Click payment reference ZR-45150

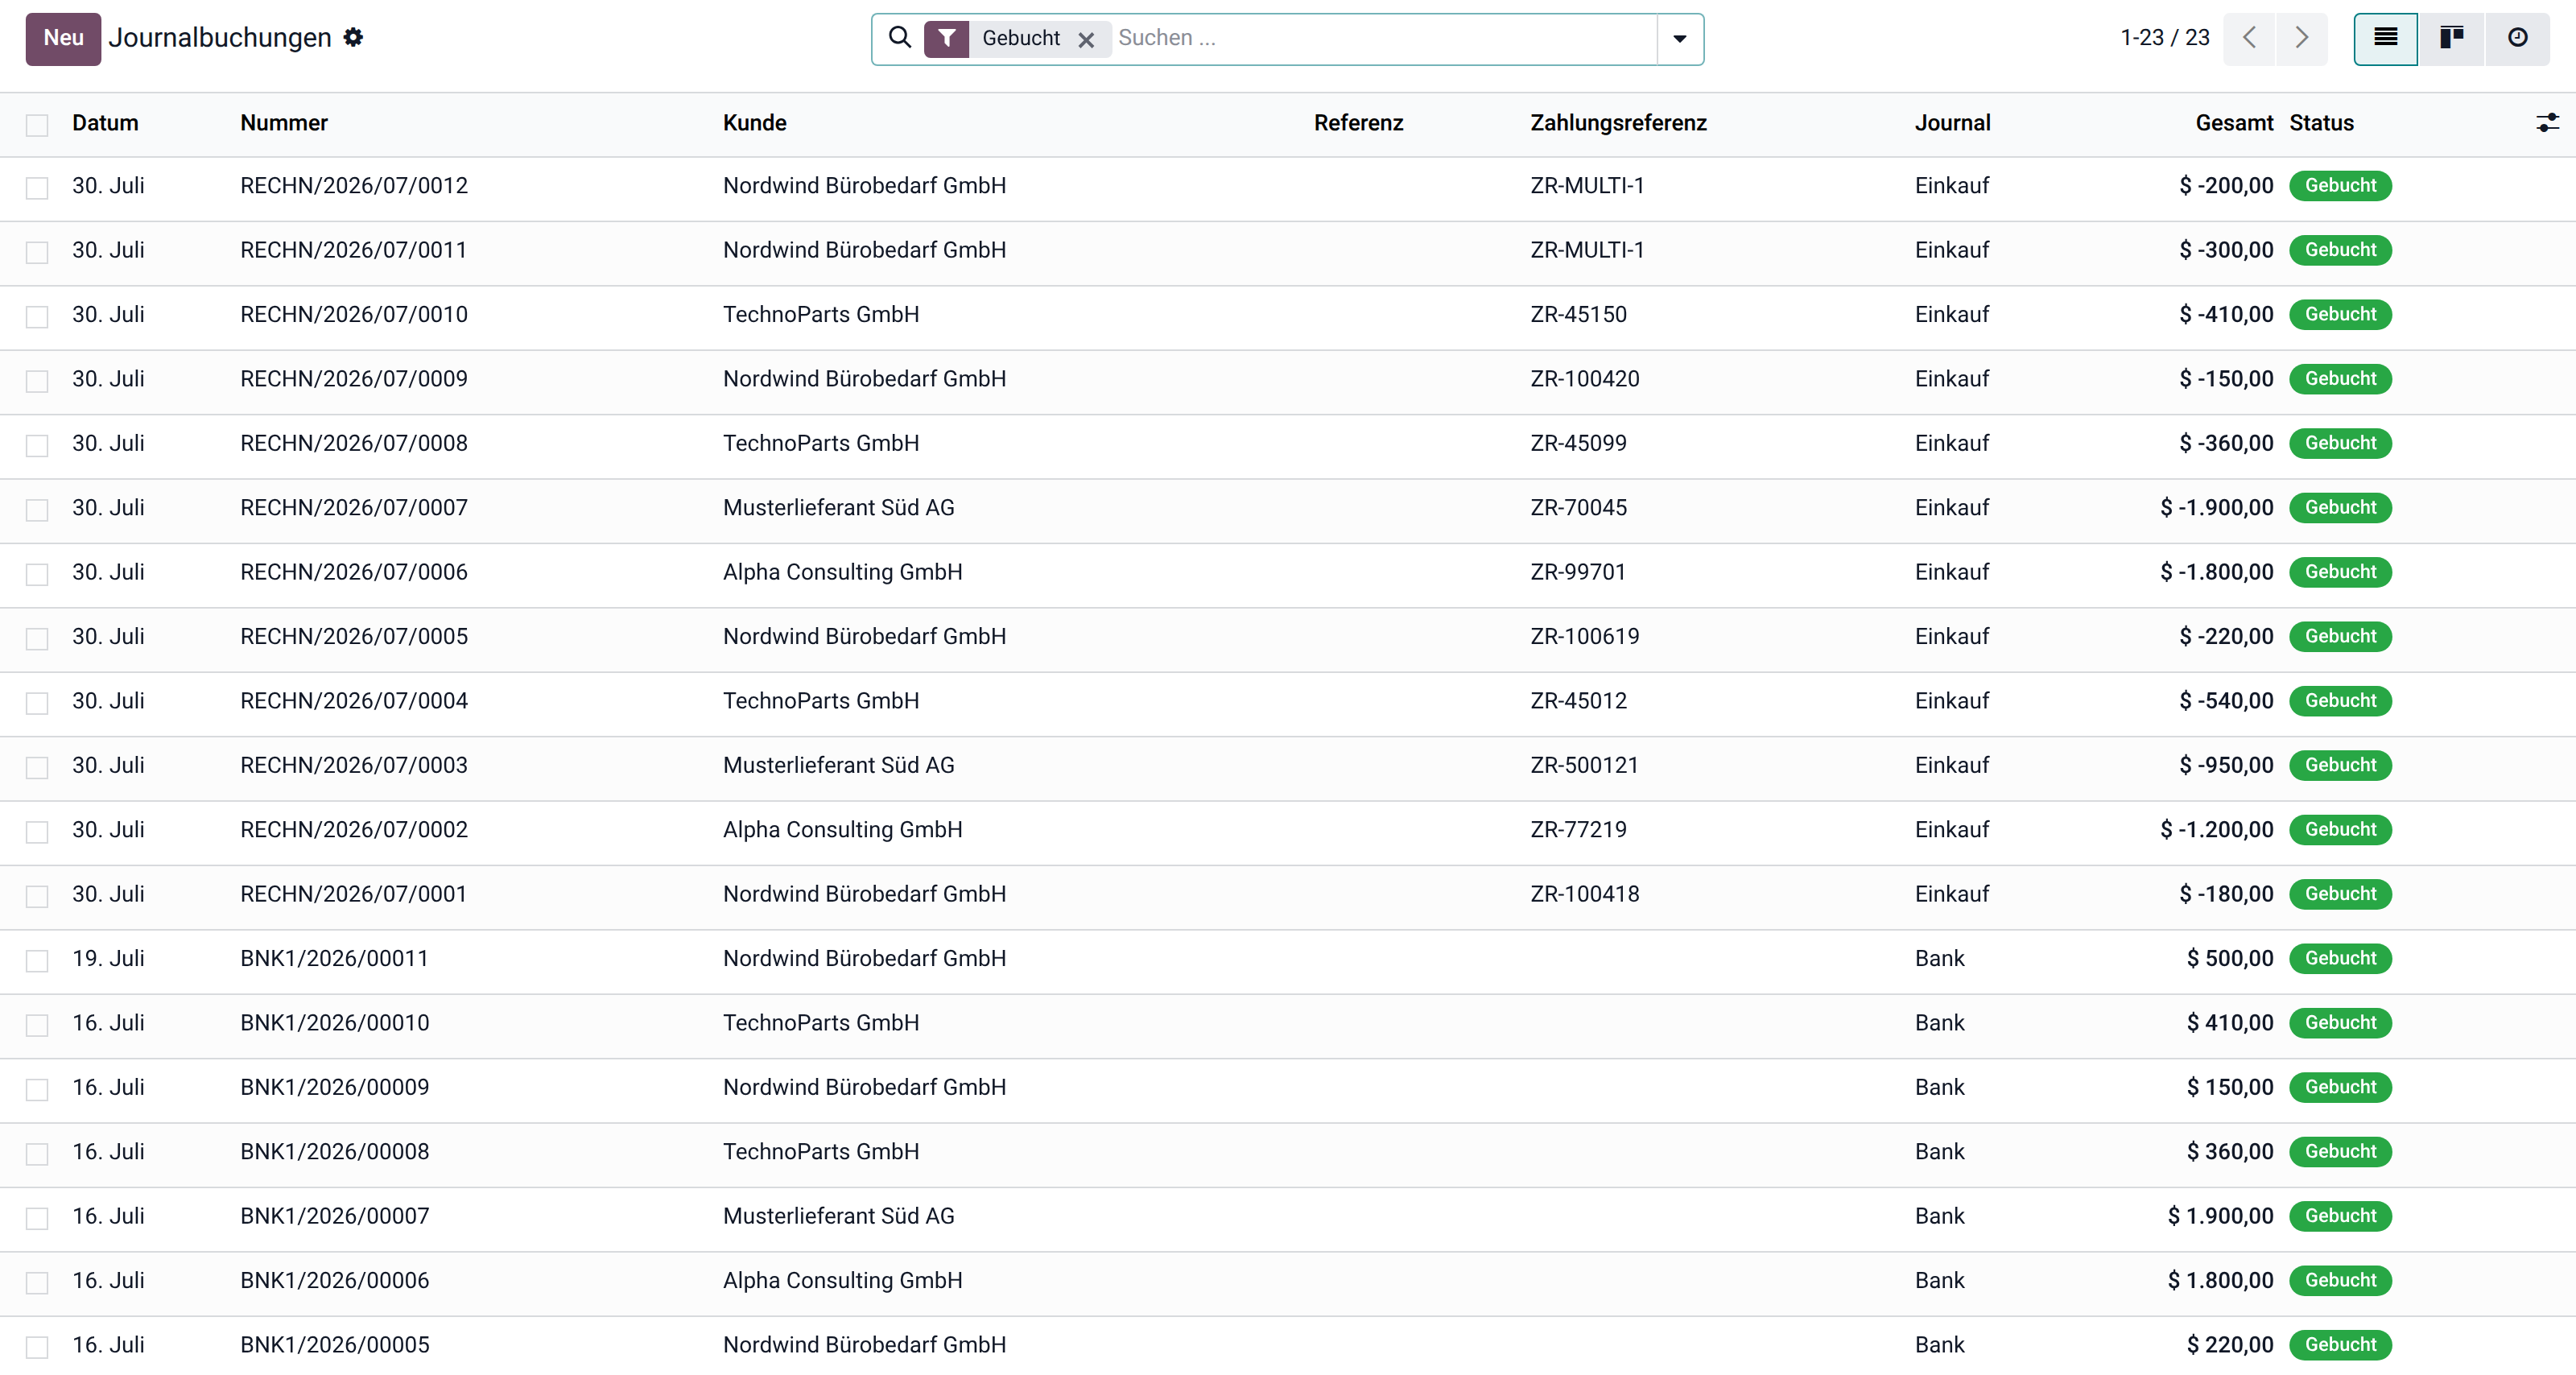[x=1578, y=314]
